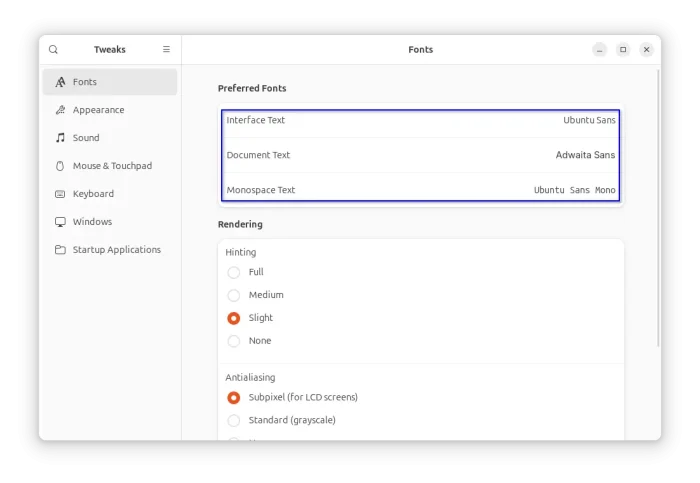Open the Fonts page label in sidebar

85,82
